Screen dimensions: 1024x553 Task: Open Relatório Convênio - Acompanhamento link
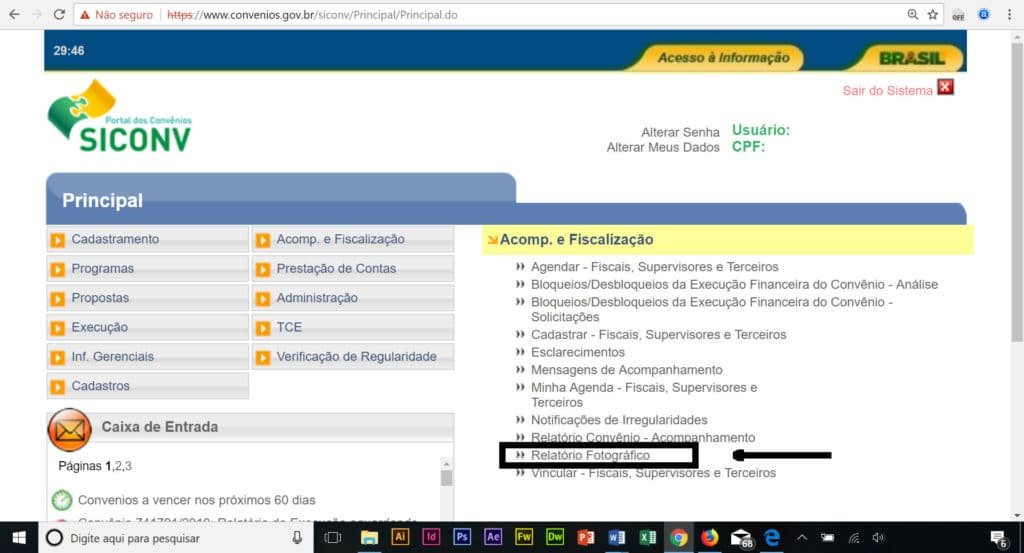[643, 437]
